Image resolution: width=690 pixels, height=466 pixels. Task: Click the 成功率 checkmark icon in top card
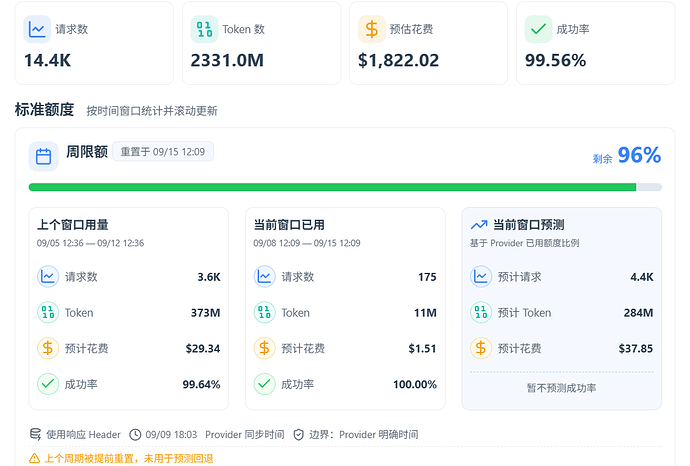click(x=538, y=29)
